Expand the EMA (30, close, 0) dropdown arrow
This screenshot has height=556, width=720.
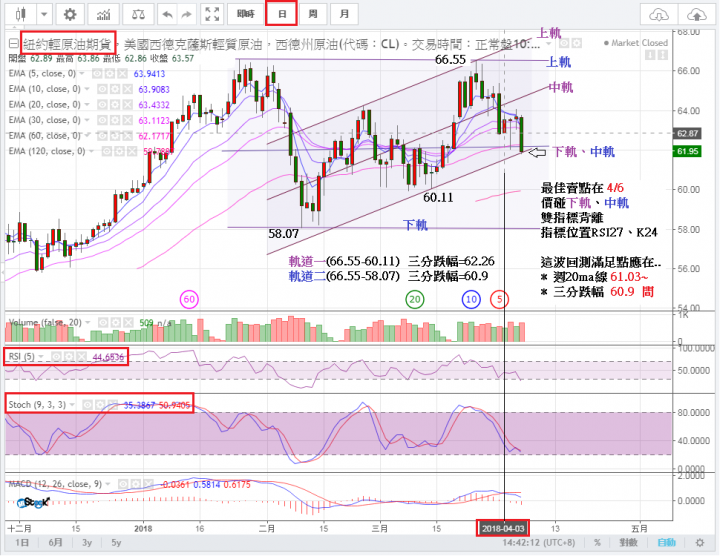[87, 120]
